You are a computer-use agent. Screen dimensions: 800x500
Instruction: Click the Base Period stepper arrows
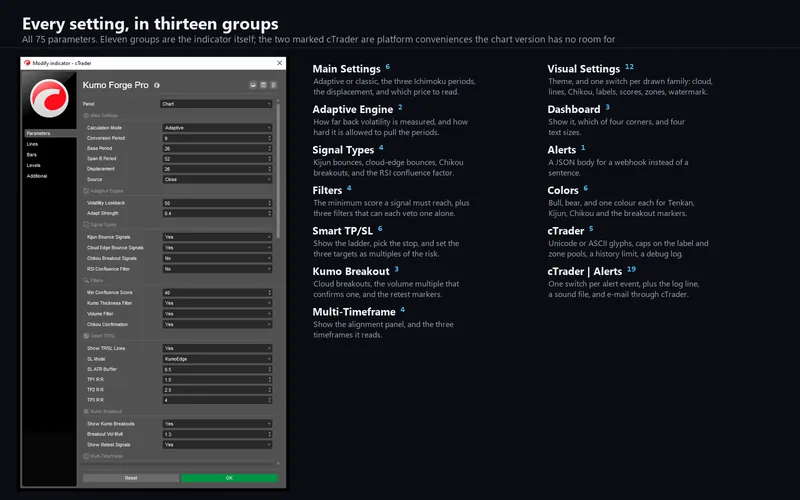click(269, 148)
